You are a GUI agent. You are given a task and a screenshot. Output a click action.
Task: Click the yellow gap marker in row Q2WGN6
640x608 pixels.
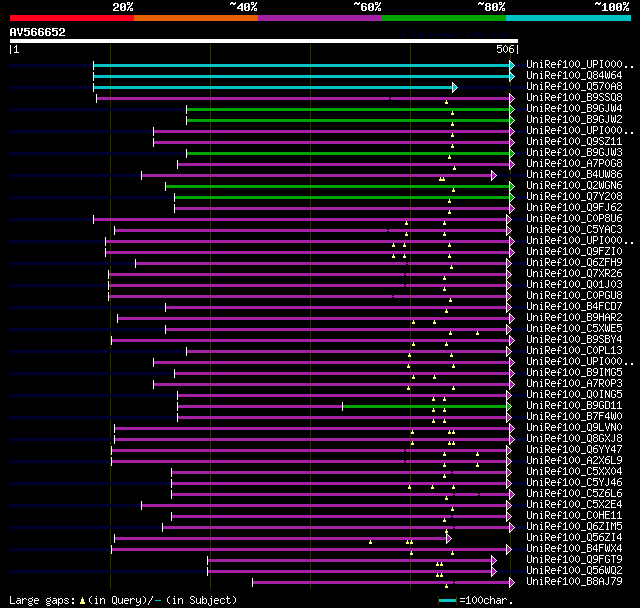453,190
